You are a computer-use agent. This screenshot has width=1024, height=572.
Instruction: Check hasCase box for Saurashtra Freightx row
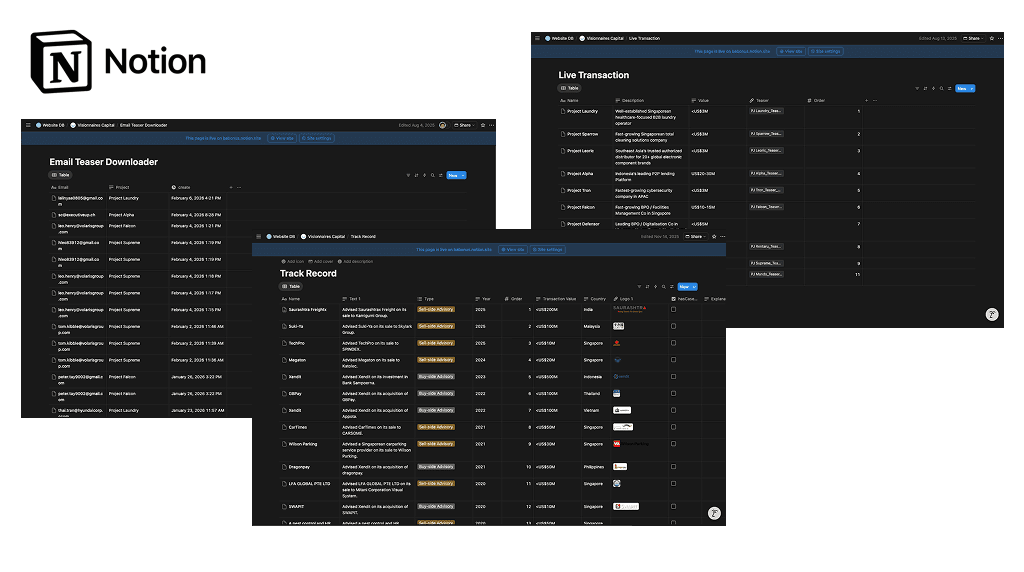[x=673, y=310]
